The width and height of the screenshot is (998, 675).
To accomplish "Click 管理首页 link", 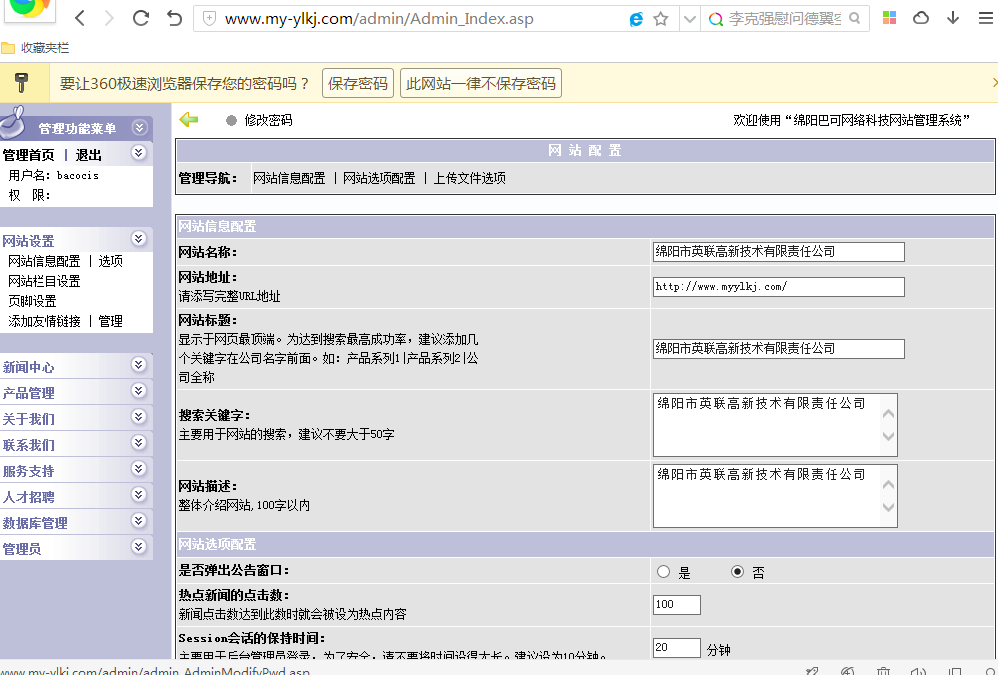I will coord(29,155).
